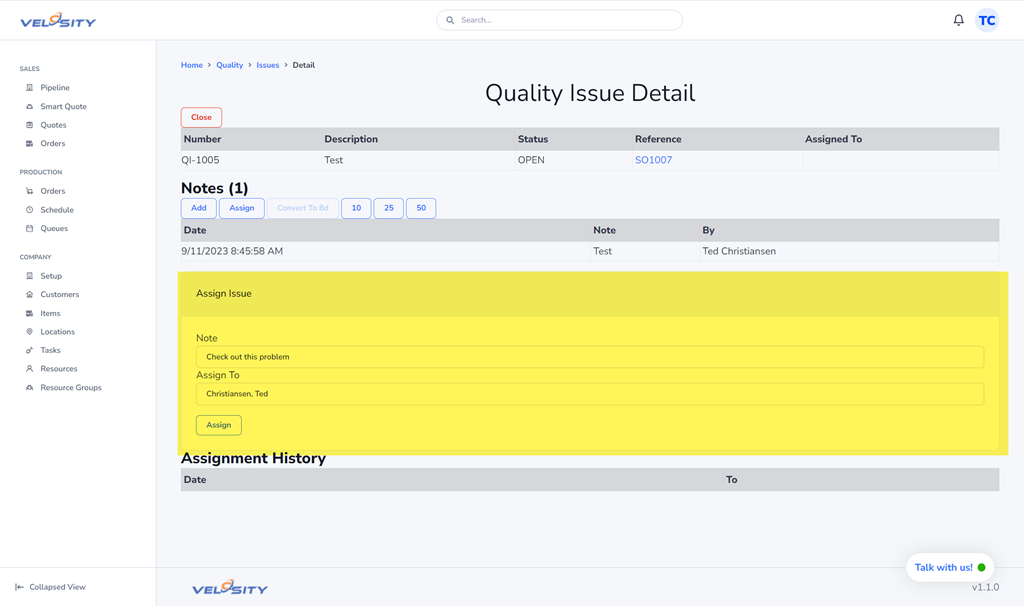Click the TC user avatar
Viewport: 1024px width, 606px height.
(987, 20)
